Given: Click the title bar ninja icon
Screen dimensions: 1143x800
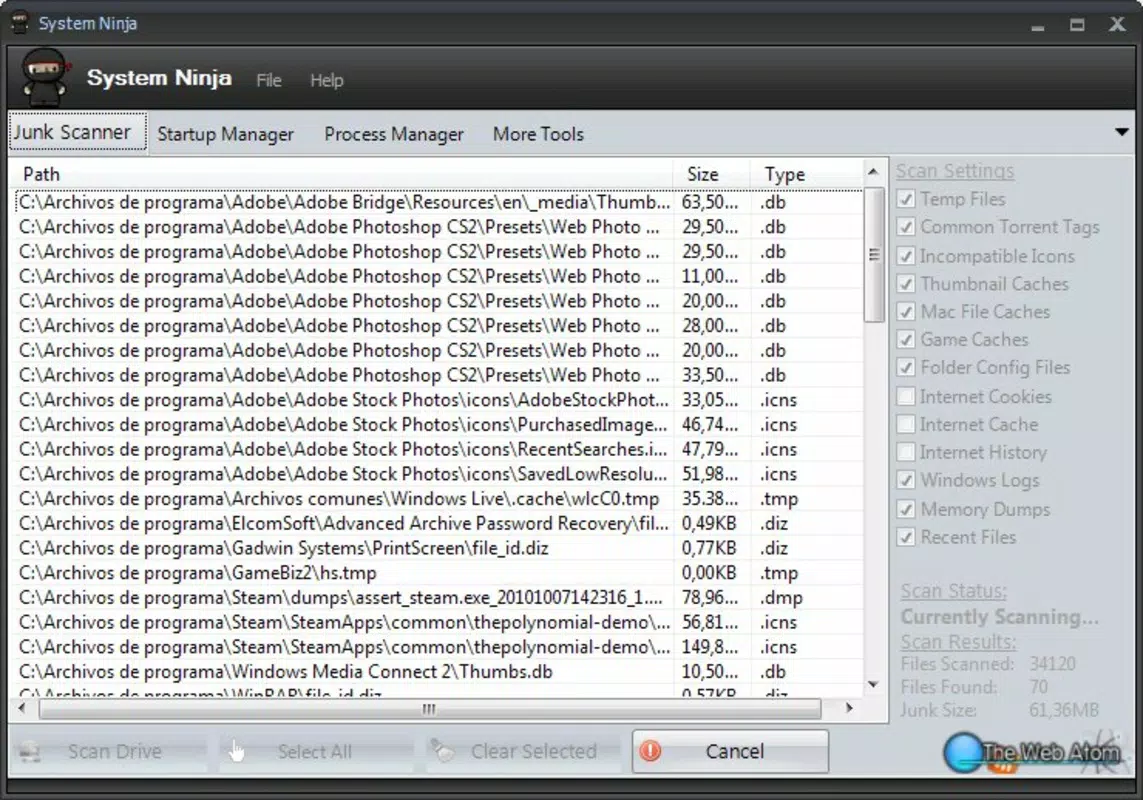Looking at the screenshot, I should point(20,23).
